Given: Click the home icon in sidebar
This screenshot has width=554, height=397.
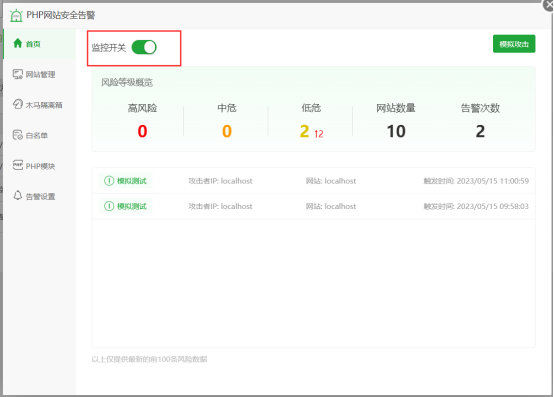Looking at the screenshot, I should 18,43.
